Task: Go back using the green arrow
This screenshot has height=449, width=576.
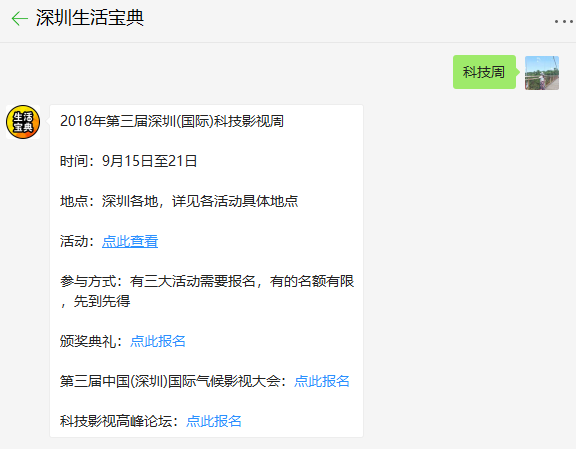Action: (x=19, y=18)
